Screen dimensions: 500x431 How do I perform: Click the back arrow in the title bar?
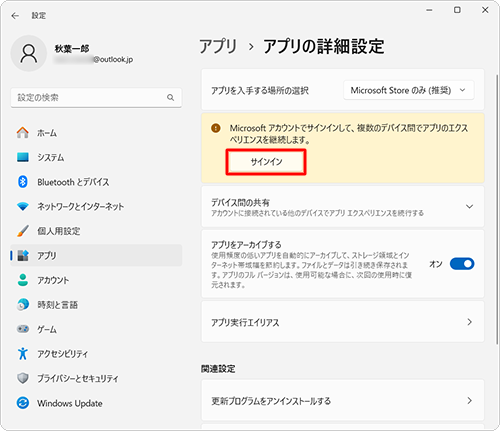point(15,16)
